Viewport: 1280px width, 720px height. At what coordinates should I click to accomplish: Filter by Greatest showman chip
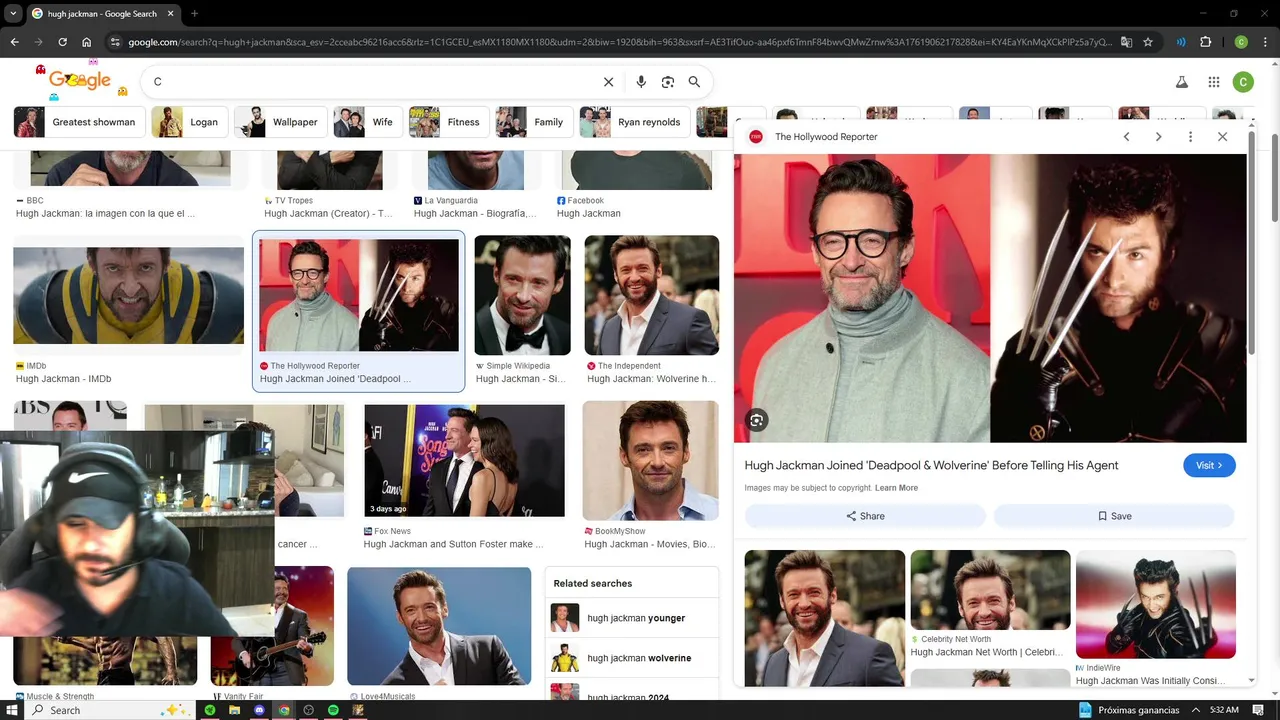click(x=77, y=122)
